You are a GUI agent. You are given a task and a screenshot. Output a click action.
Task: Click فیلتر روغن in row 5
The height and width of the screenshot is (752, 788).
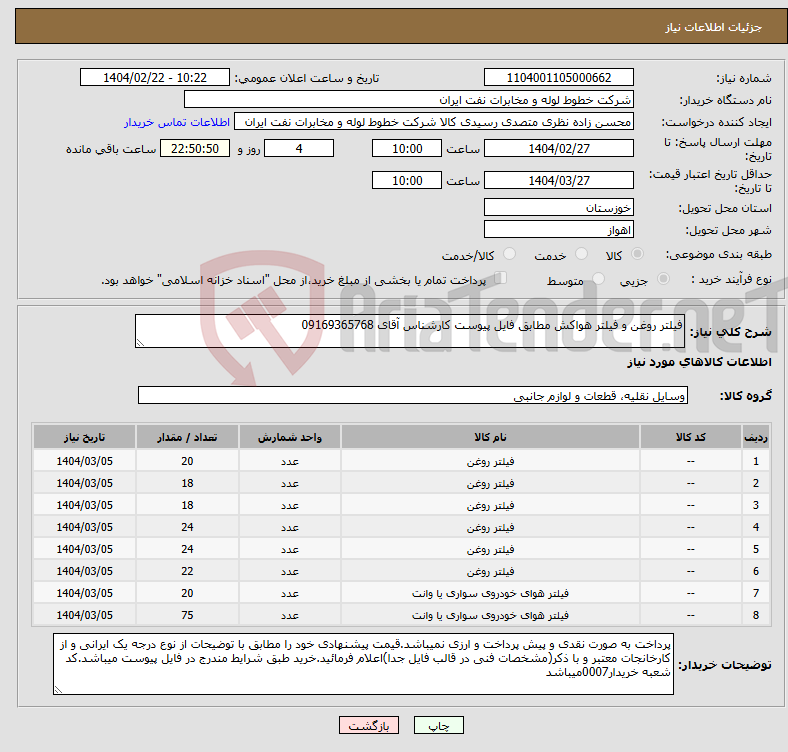coord(490,549)
